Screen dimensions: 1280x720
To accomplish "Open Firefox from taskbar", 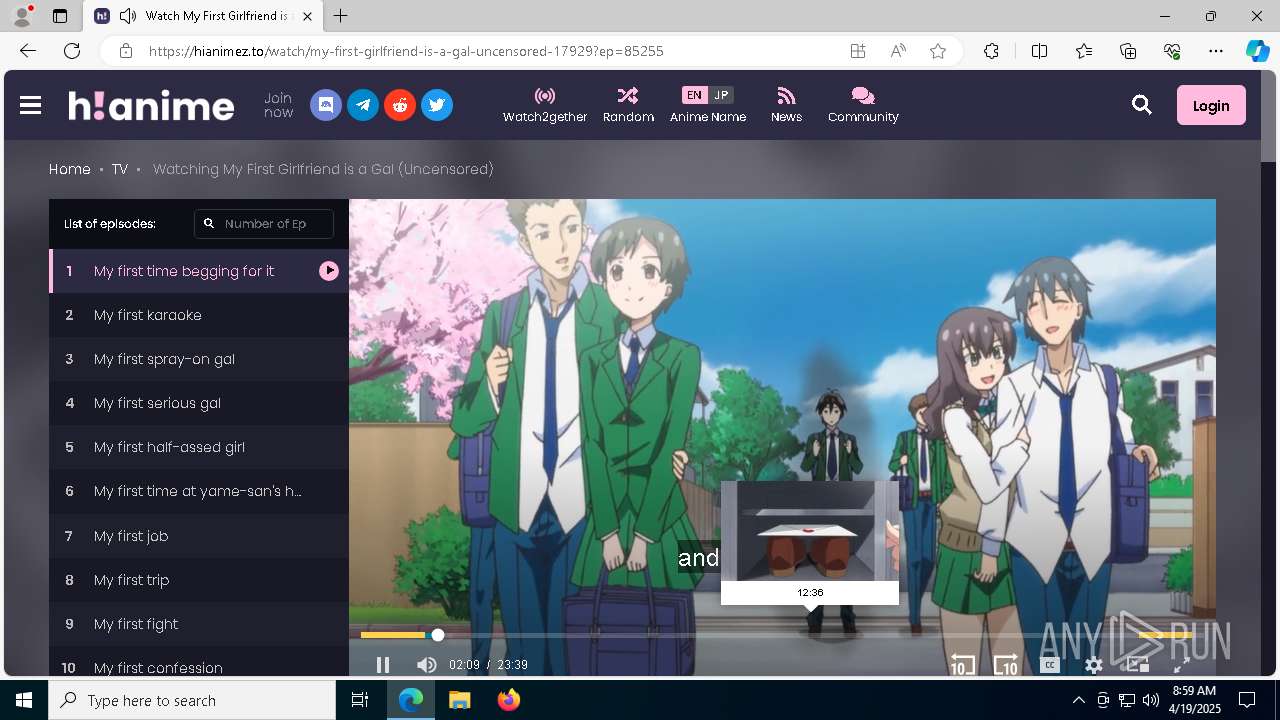I will [509, 700].
